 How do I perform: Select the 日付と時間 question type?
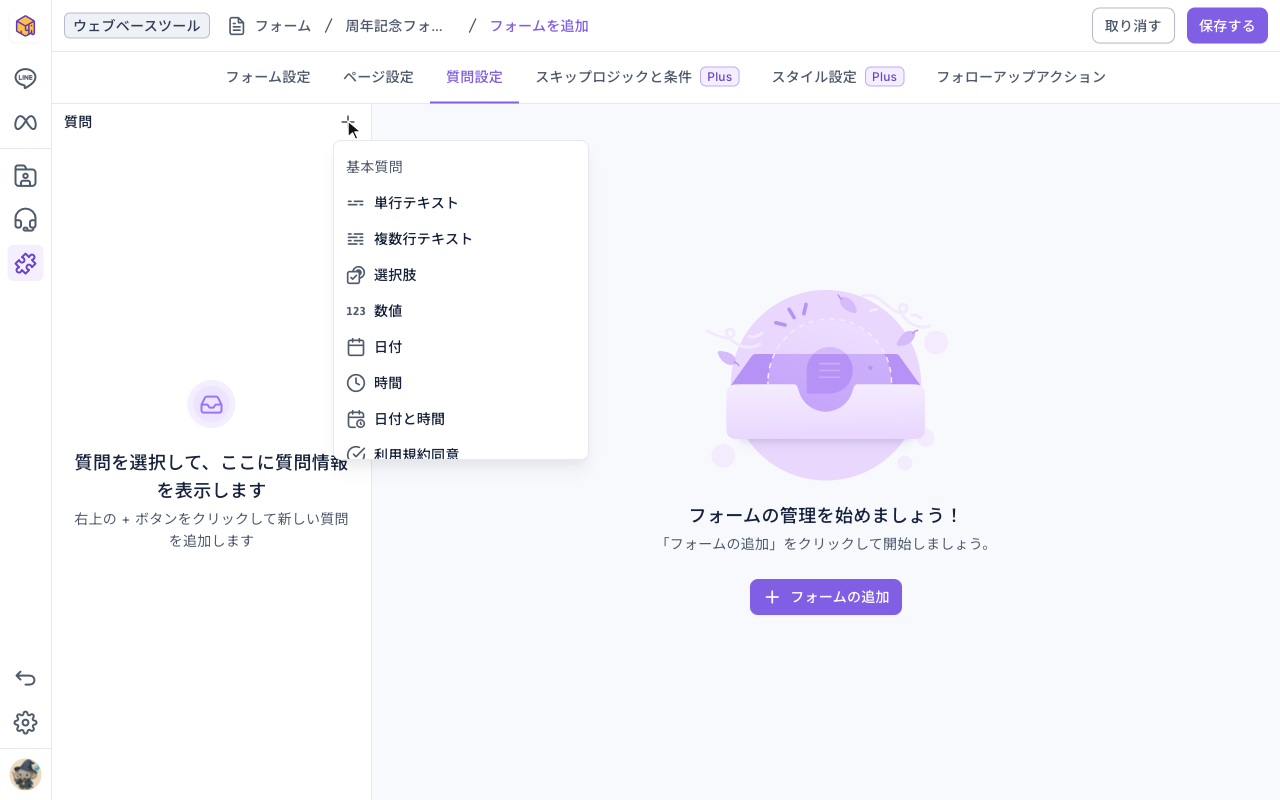pos(461,419)
